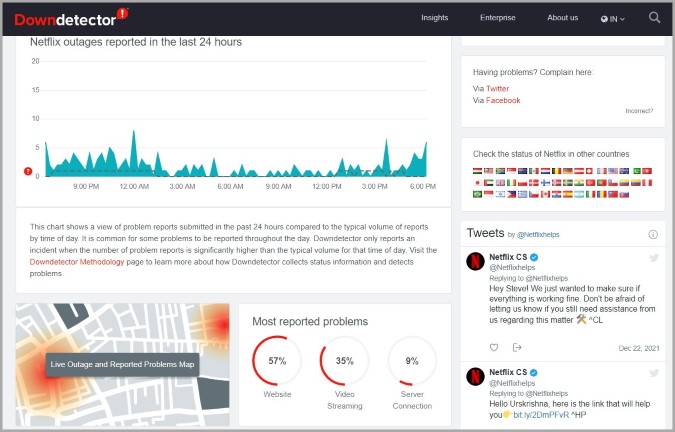
Task: Click the @Netflixhelps handle on Hey Steve tweet
Action: point(512,268)
